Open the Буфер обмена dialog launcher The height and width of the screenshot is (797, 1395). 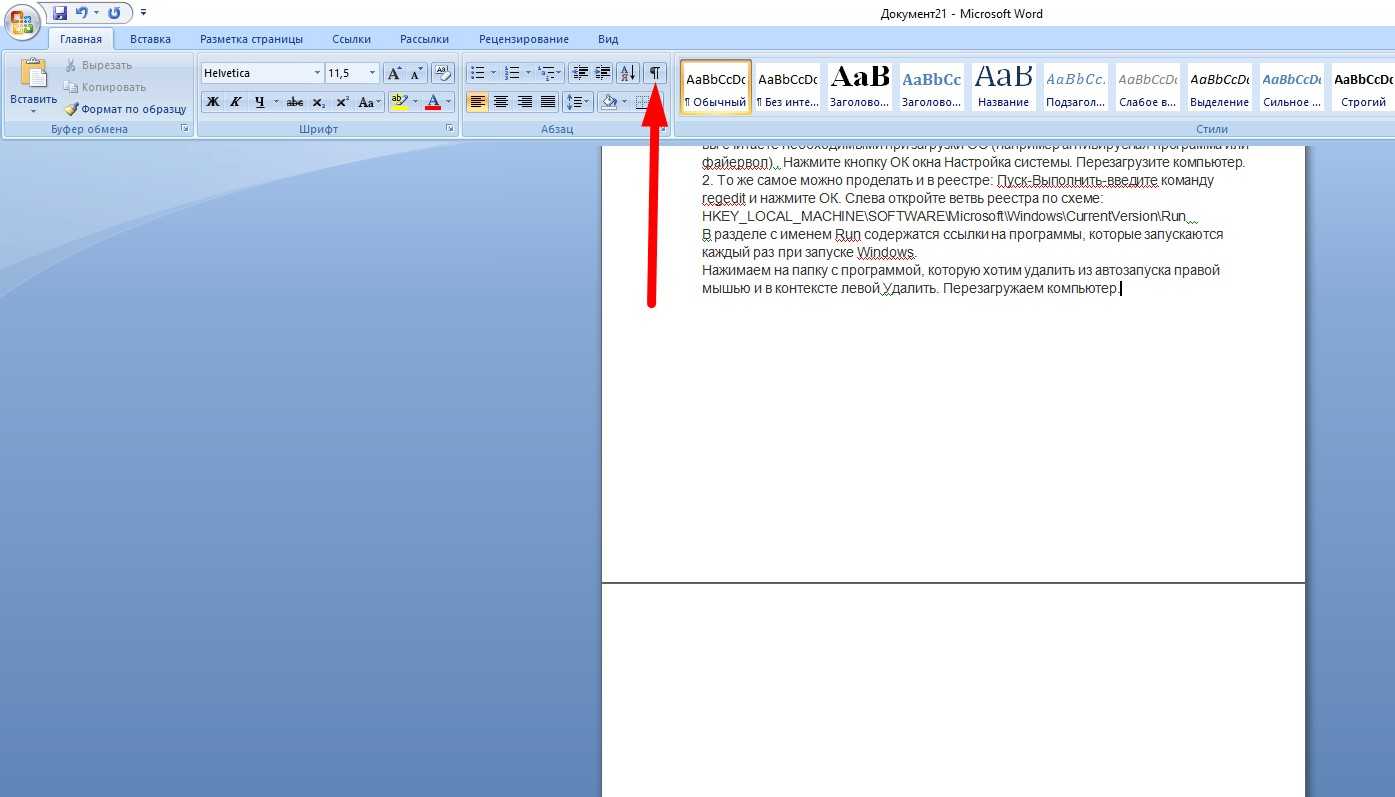184,129
